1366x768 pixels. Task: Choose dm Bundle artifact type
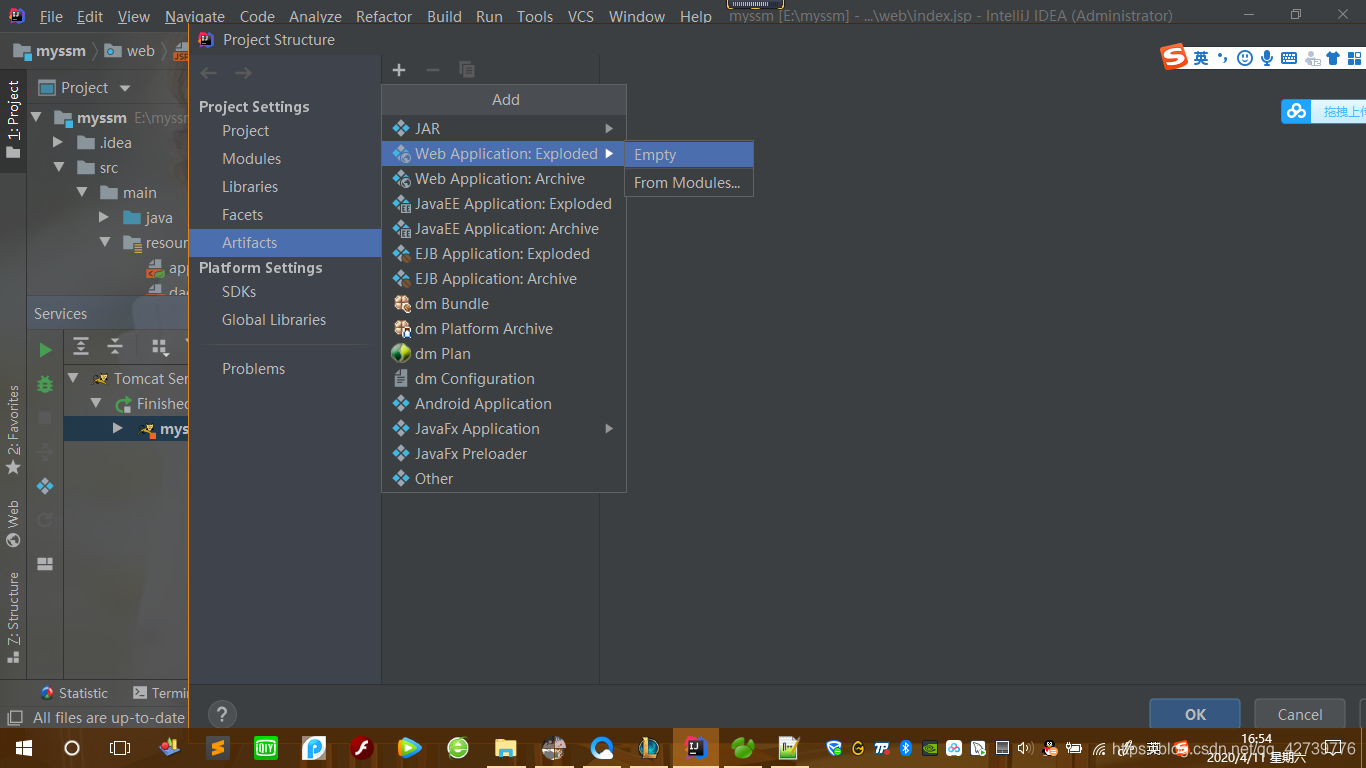[504, 303]
